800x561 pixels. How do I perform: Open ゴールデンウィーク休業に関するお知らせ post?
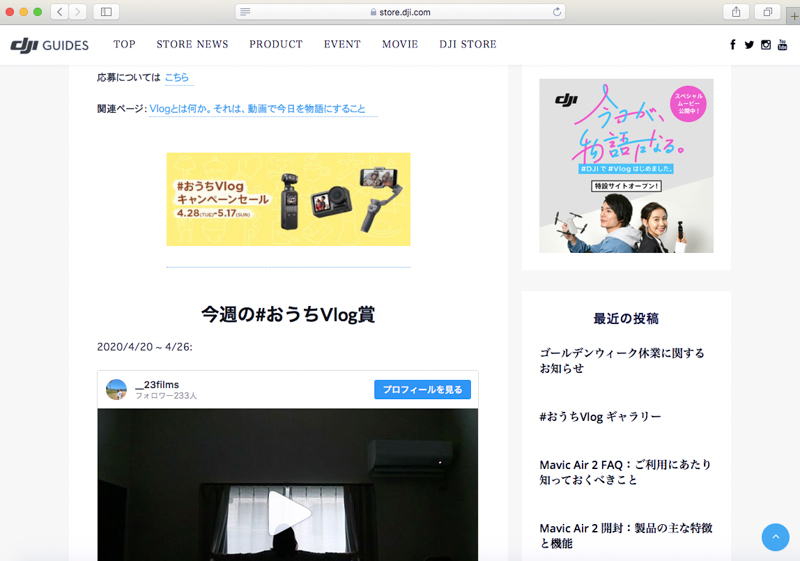click(622, 361)
